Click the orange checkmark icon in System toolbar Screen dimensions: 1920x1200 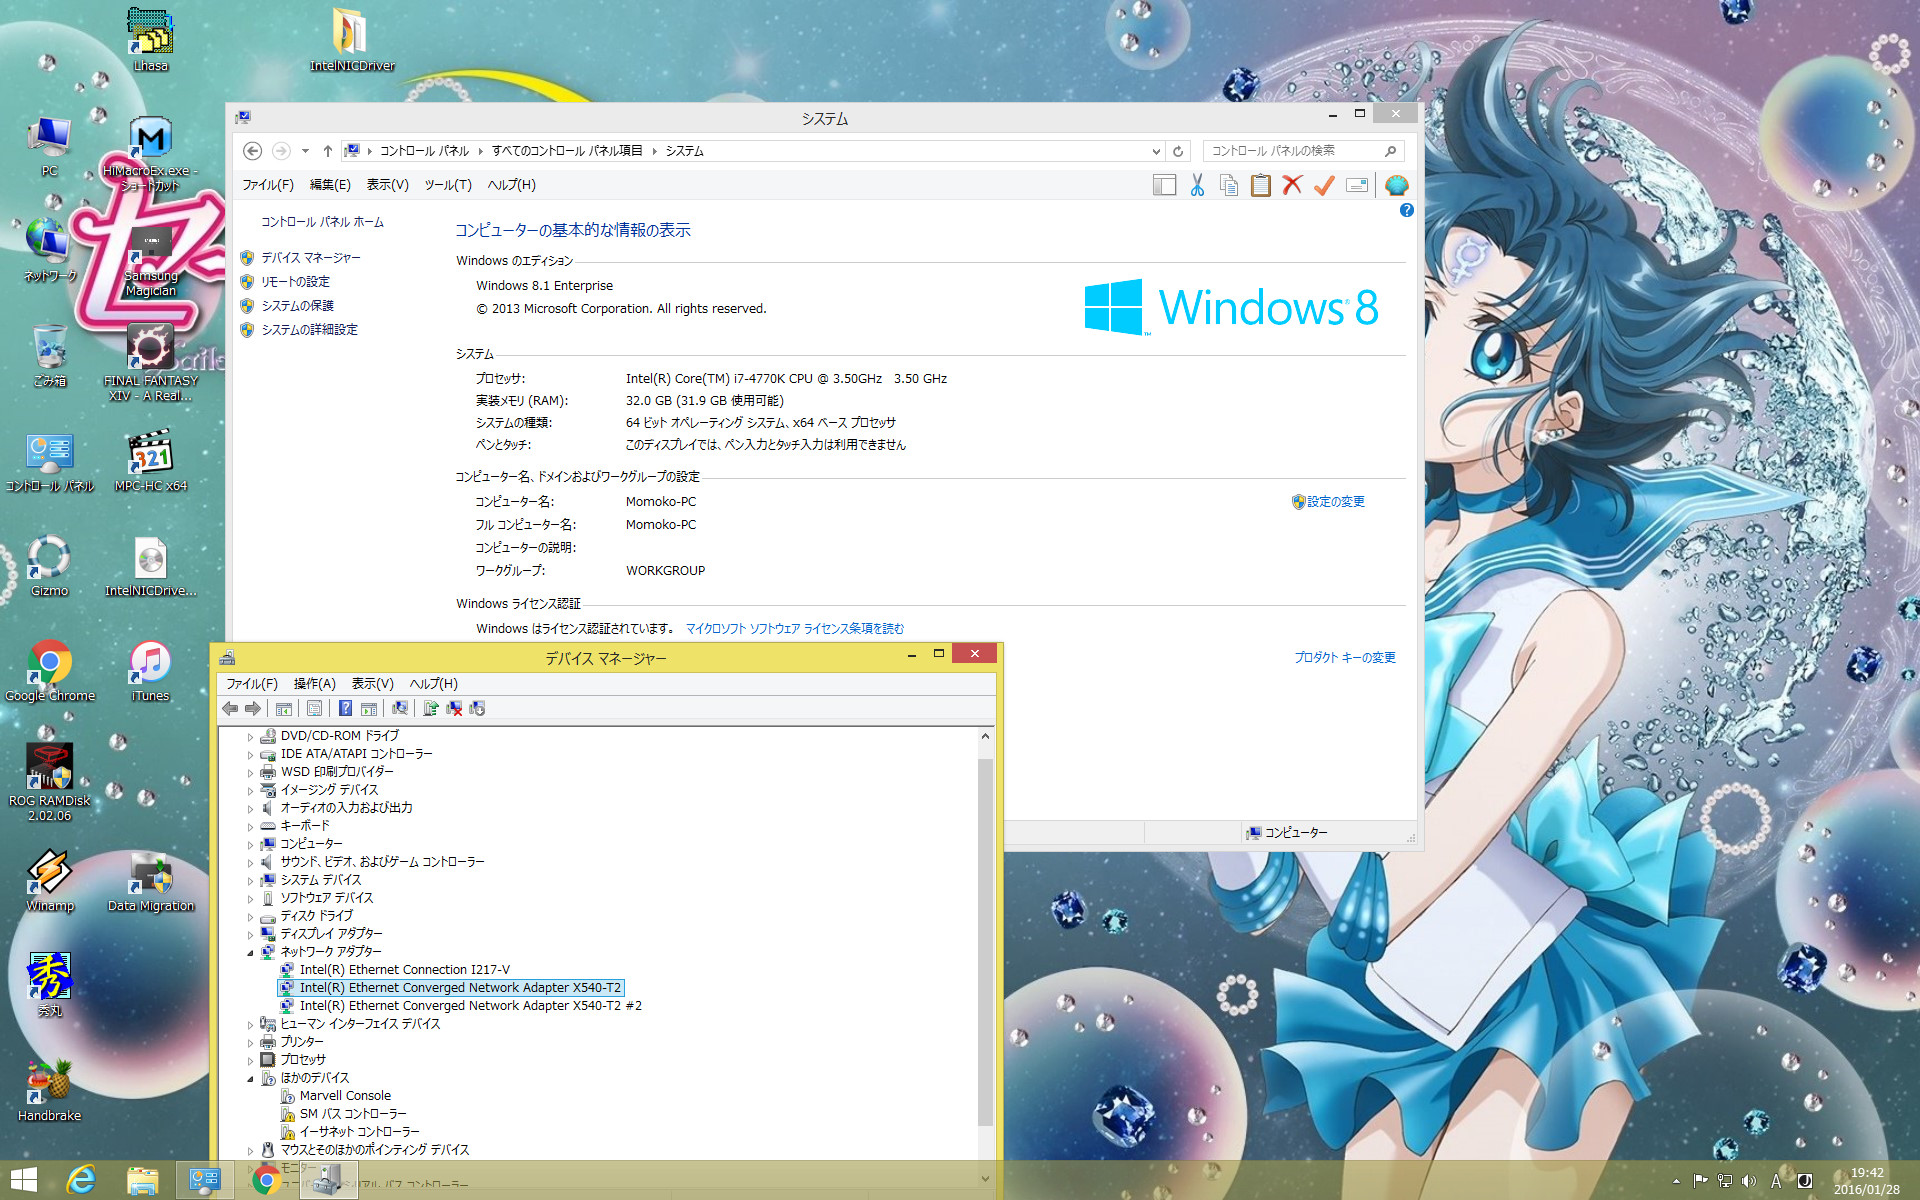[1324, 185]
